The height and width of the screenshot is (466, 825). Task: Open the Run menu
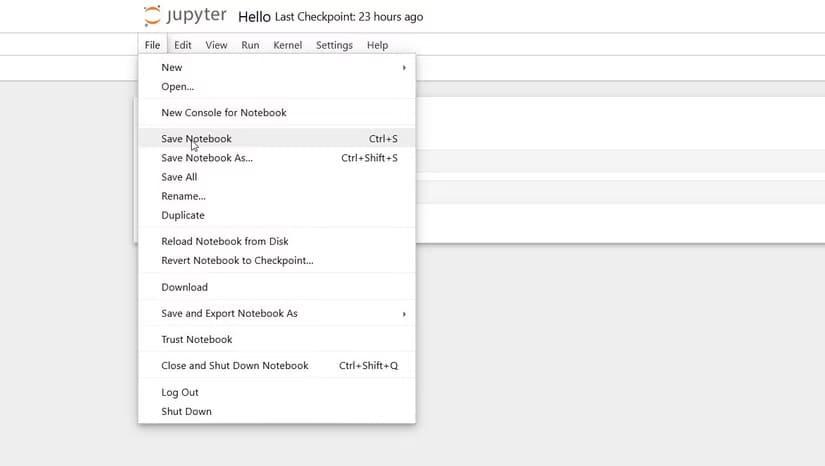(250, 45)
